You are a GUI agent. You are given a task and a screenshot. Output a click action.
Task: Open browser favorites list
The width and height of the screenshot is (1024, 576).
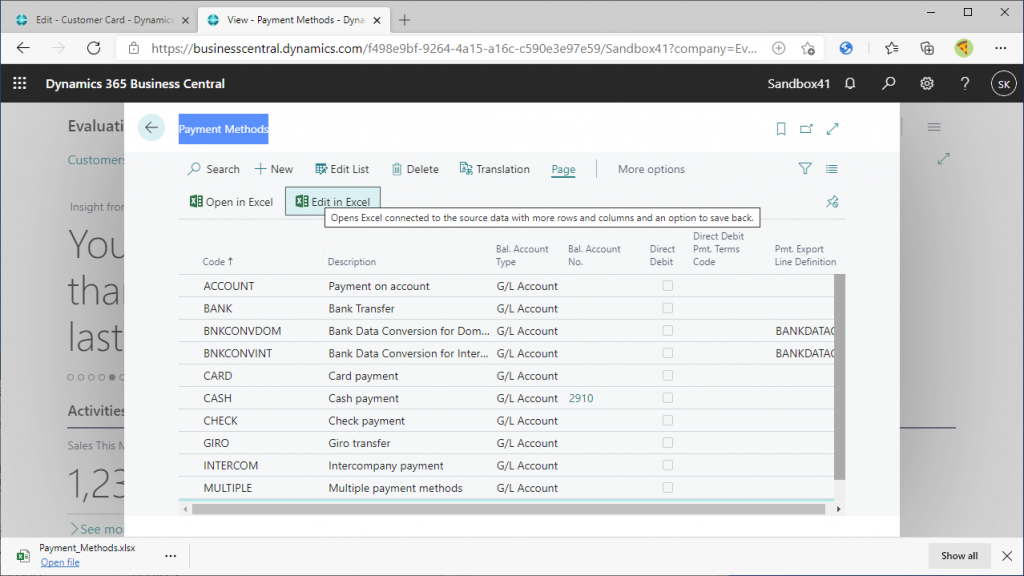891,48
